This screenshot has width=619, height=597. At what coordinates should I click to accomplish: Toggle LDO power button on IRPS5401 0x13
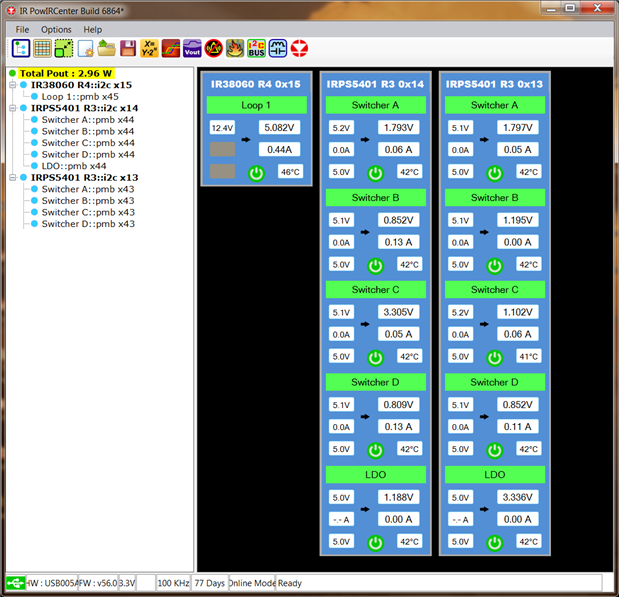click(493, 542)
